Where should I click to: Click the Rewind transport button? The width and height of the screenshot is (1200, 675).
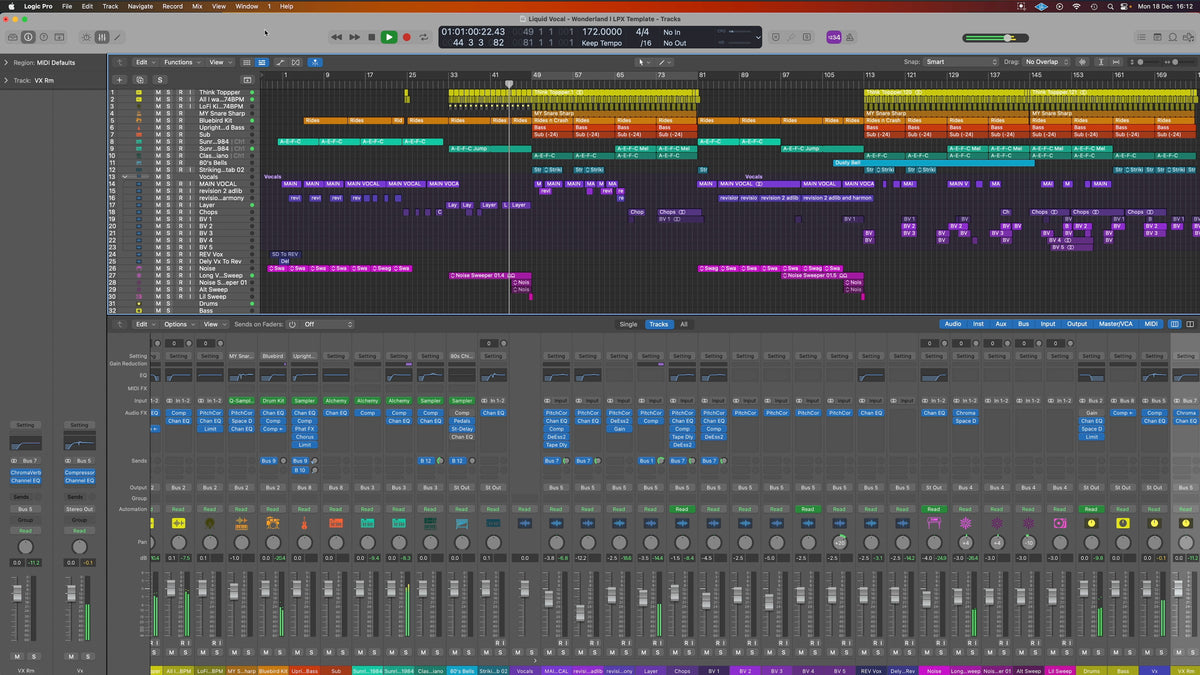[337, 37]
